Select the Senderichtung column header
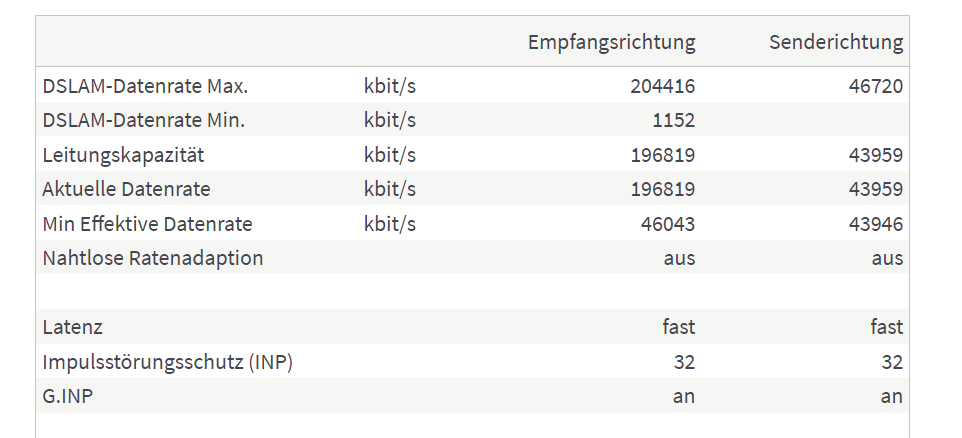The image size is (962, 438). [x=836, y=42]
